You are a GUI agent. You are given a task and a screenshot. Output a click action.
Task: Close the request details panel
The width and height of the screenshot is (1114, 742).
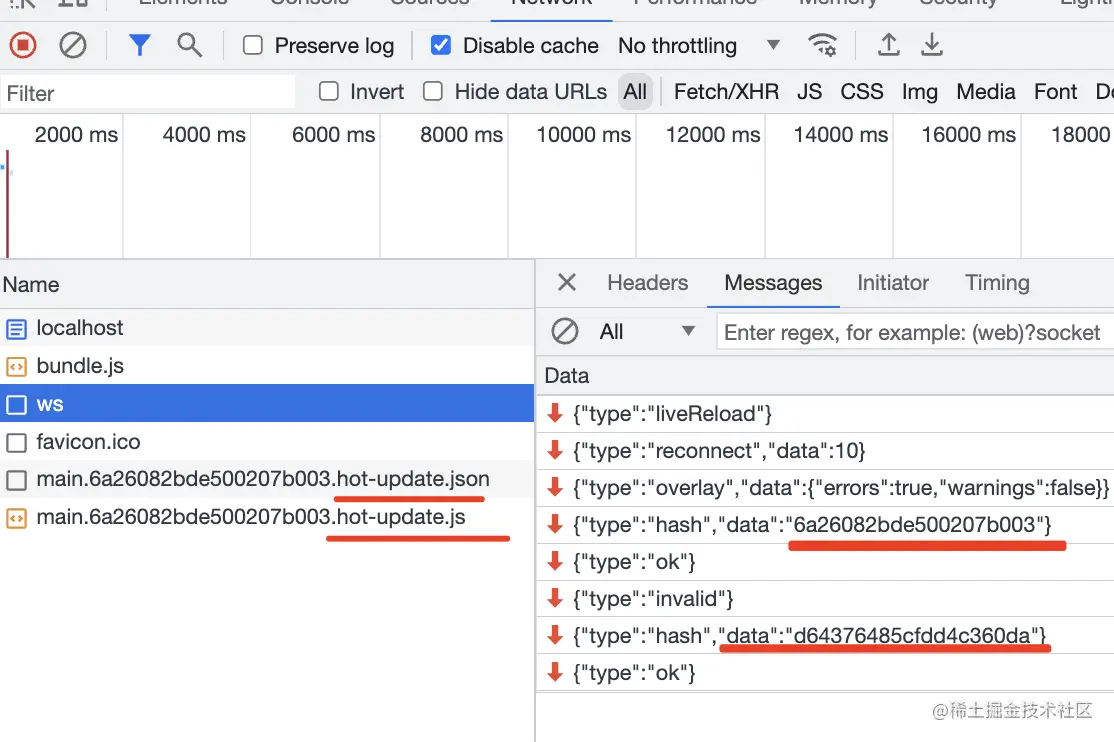[566, 282]
